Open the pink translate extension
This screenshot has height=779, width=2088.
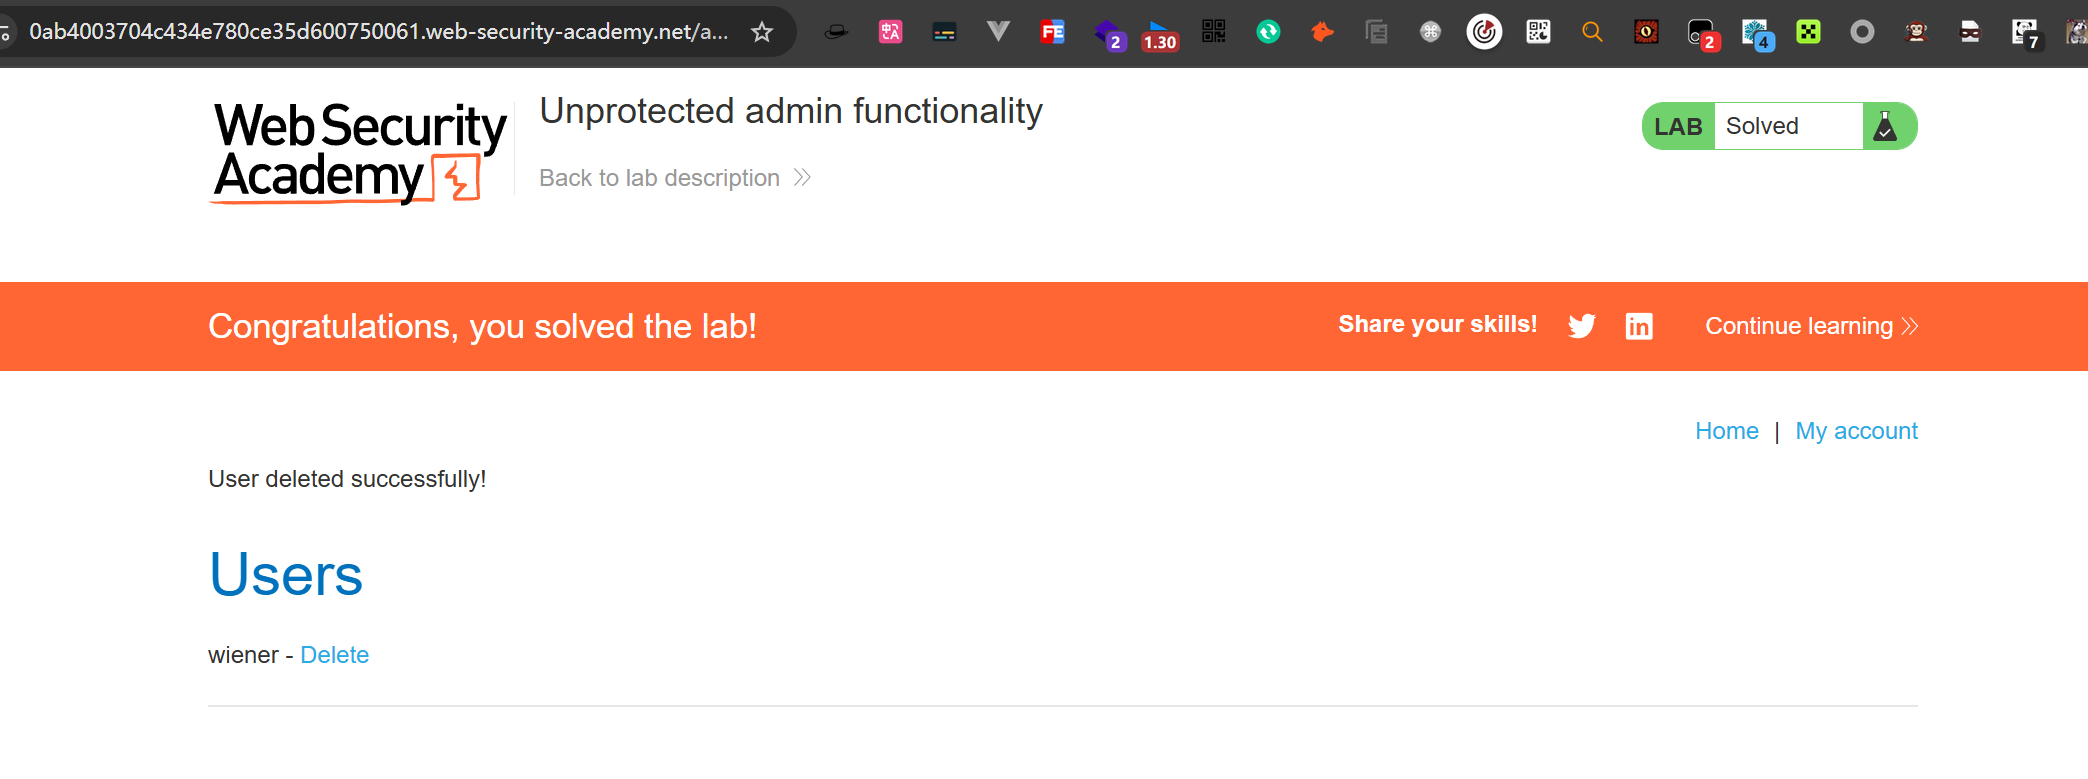pos(890,32)
